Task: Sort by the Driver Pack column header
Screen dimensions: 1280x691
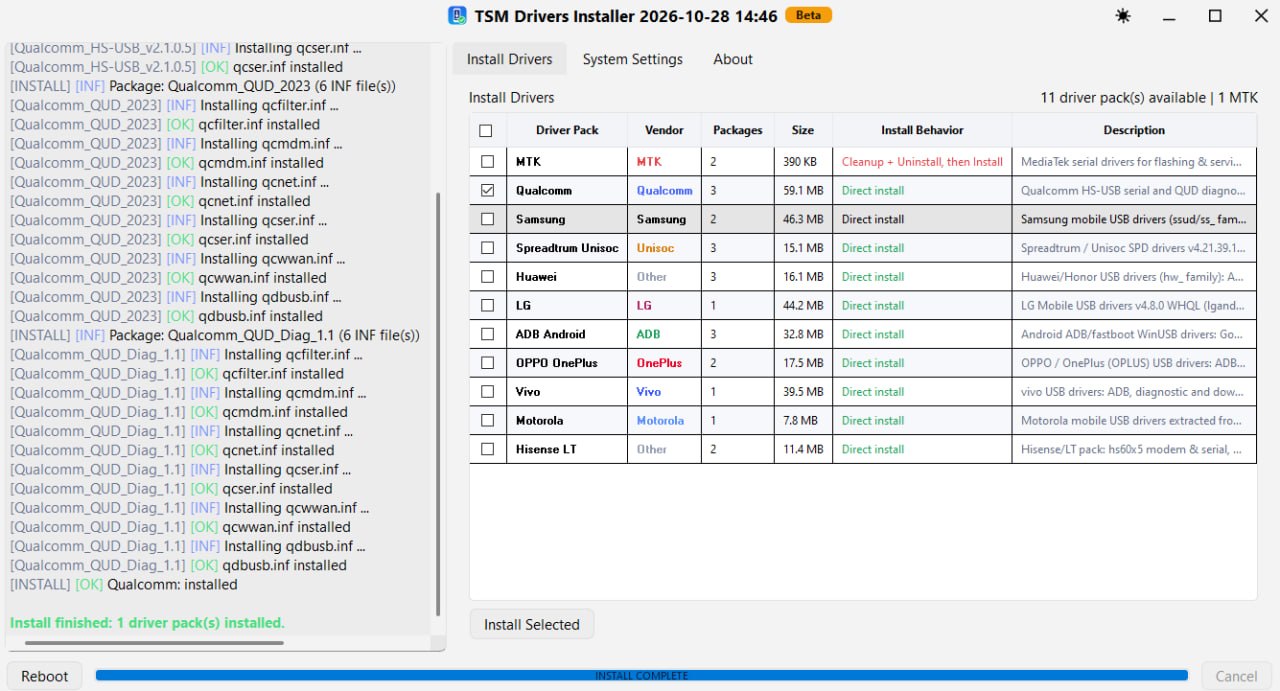Action: point(567,130)
